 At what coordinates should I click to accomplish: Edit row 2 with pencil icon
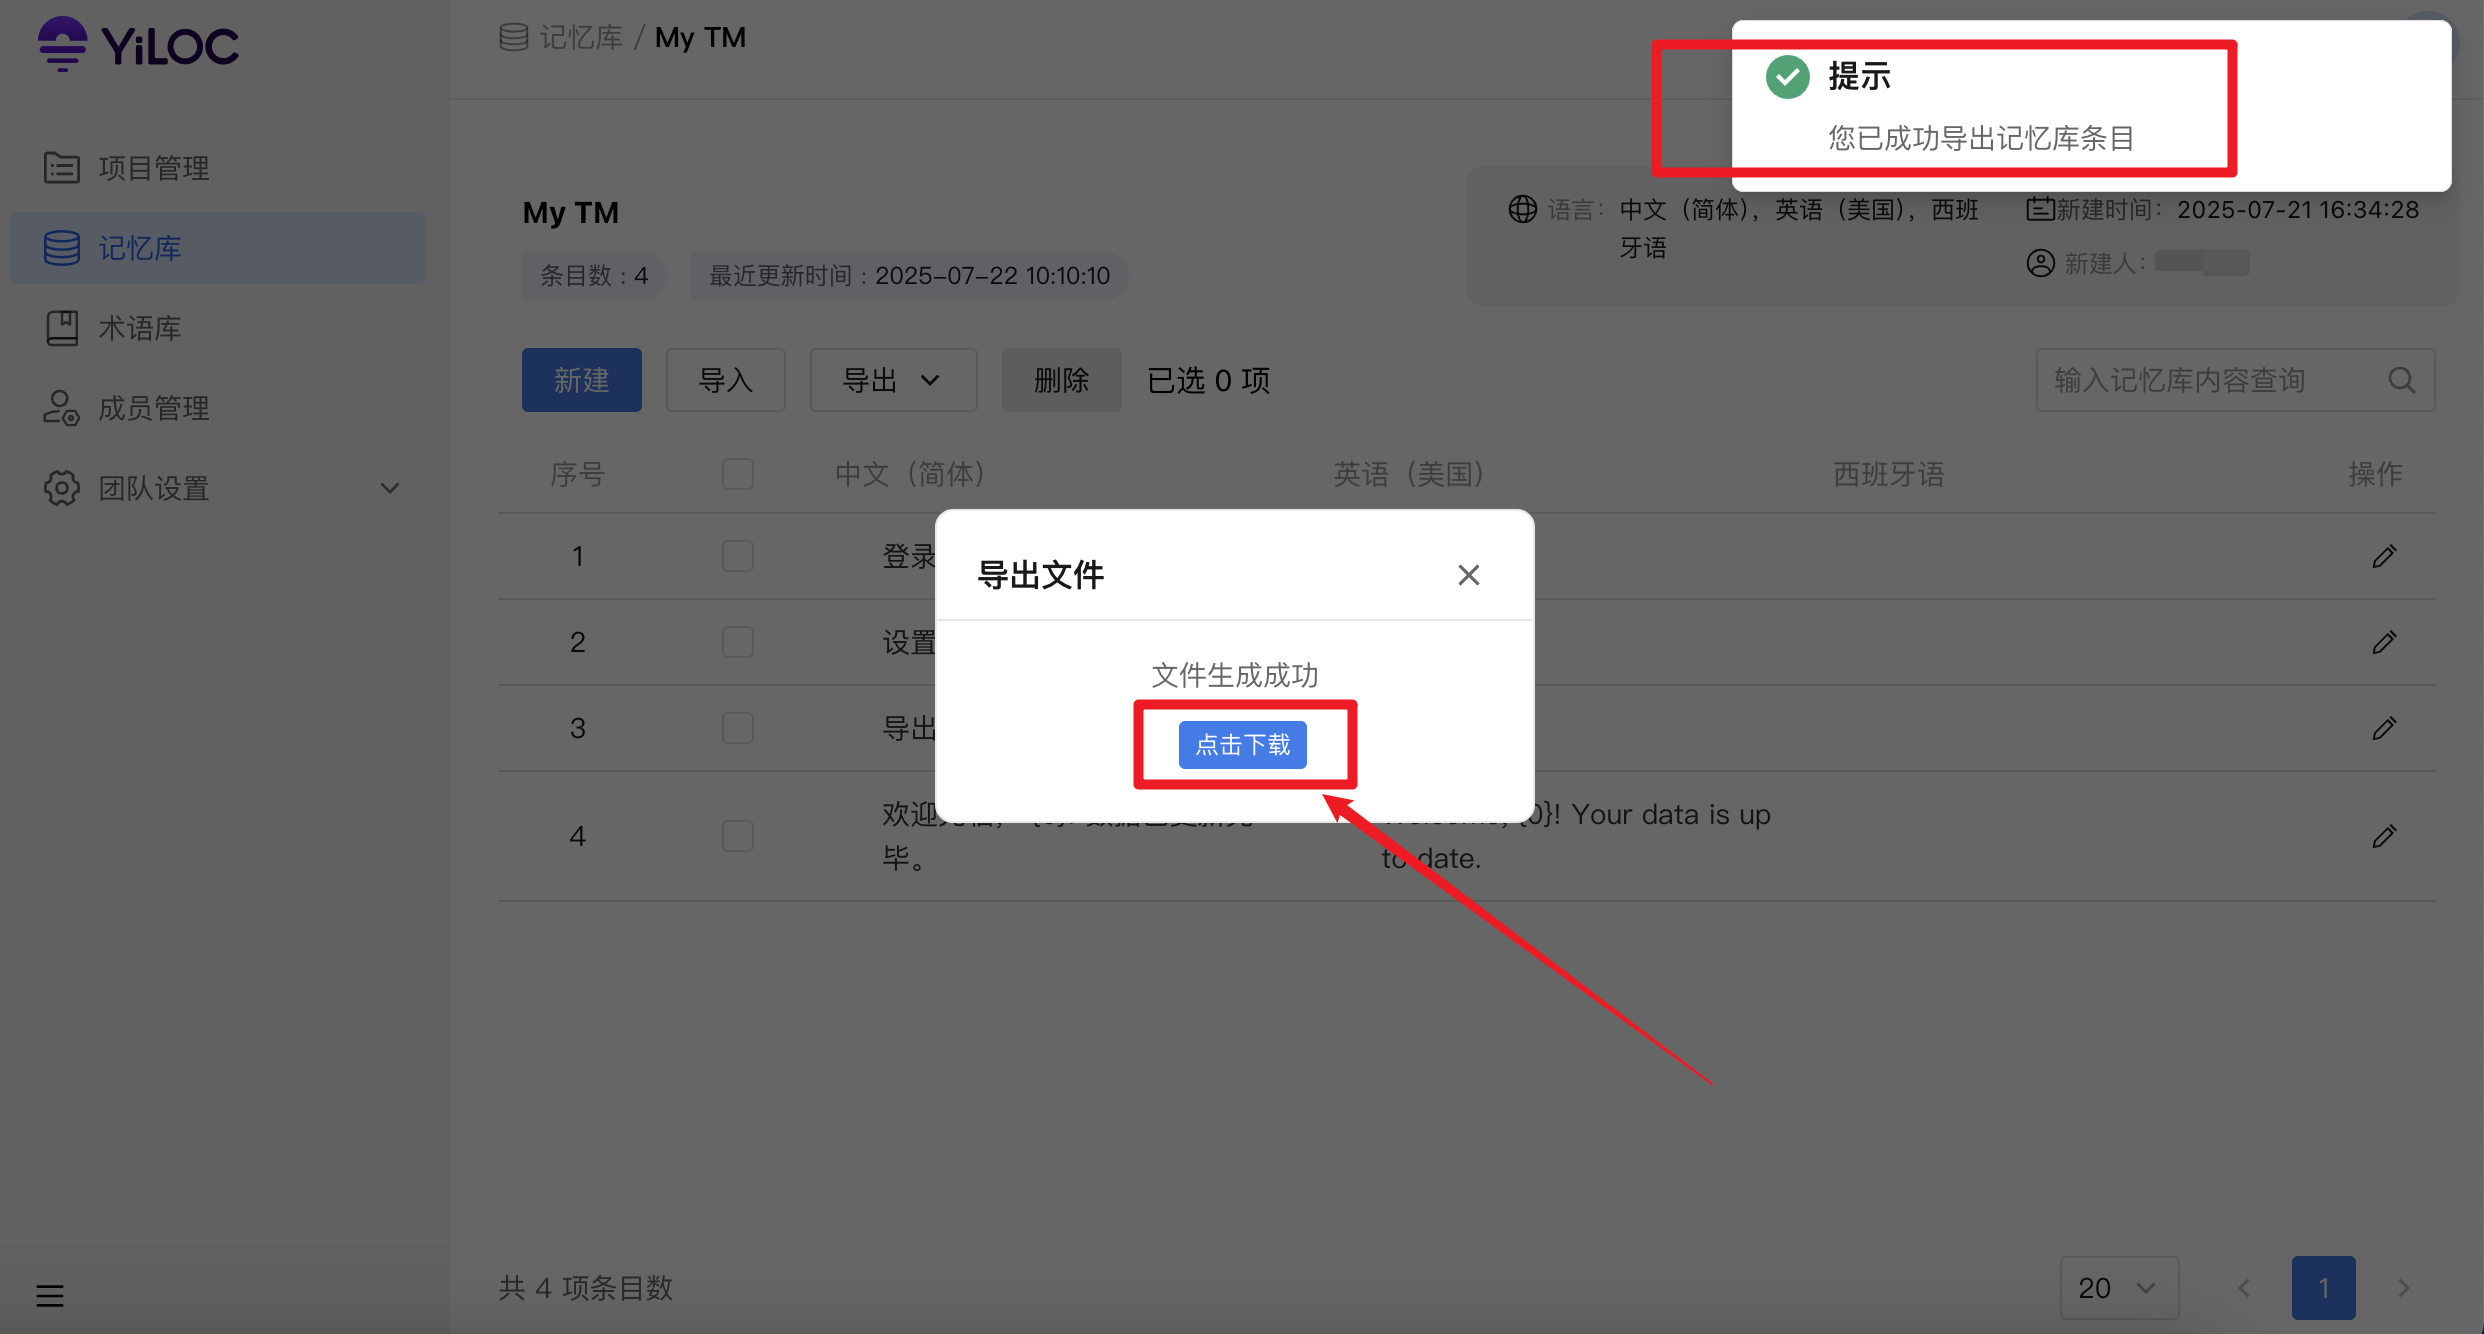coord(2385,642)
